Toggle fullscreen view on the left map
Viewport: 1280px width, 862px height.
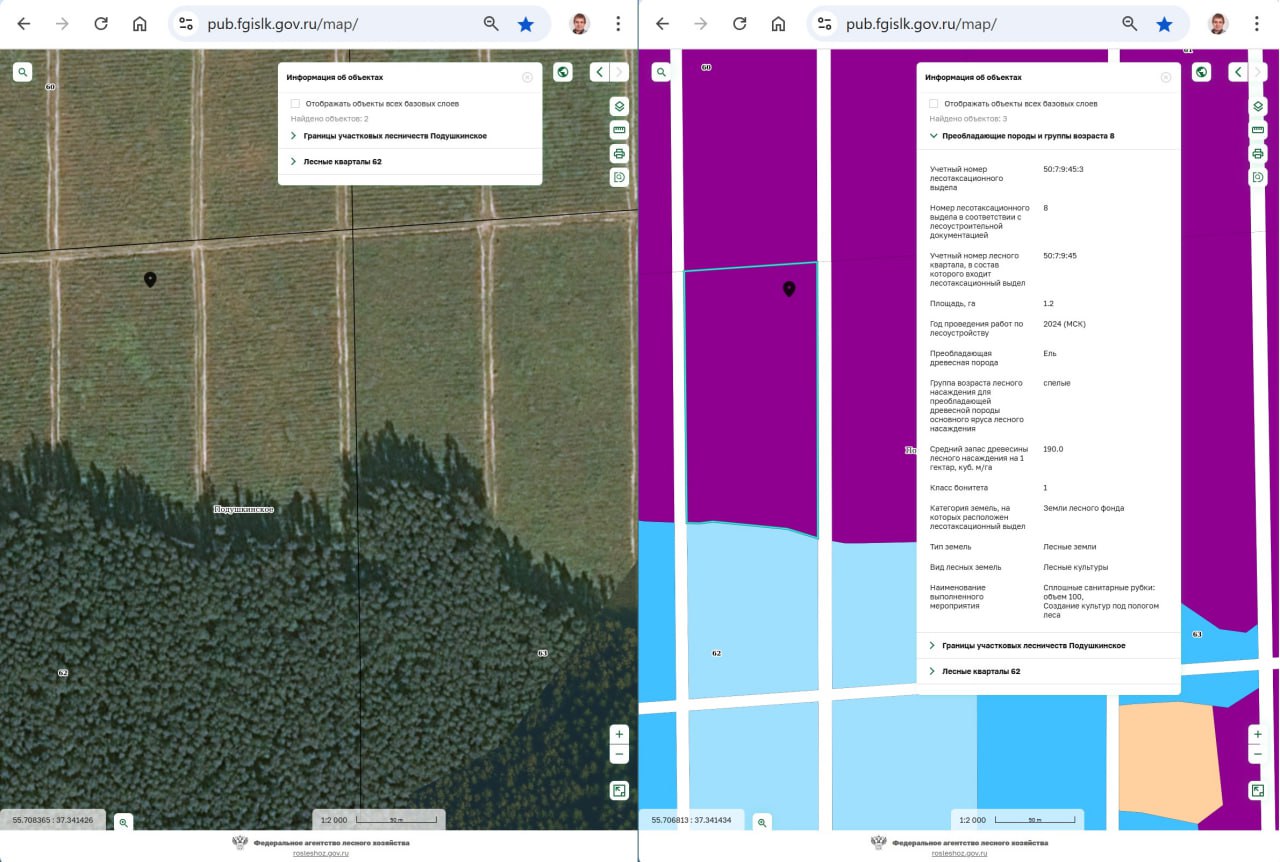click(x=619, y=791)
